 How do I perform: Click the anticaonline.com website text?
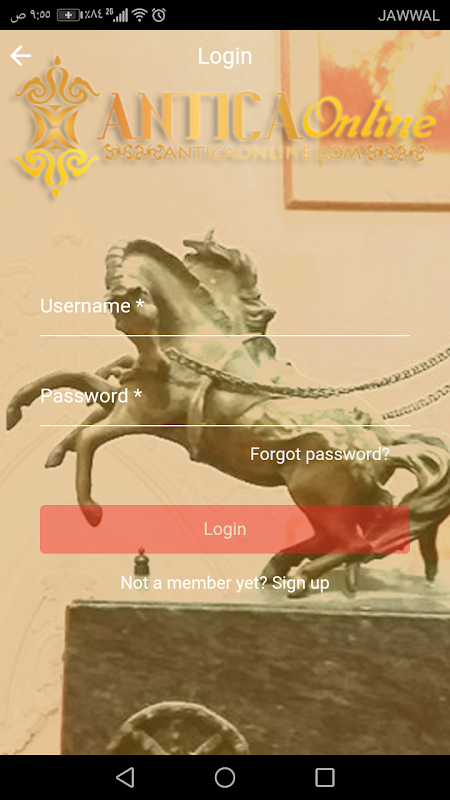tap(264, 153)
